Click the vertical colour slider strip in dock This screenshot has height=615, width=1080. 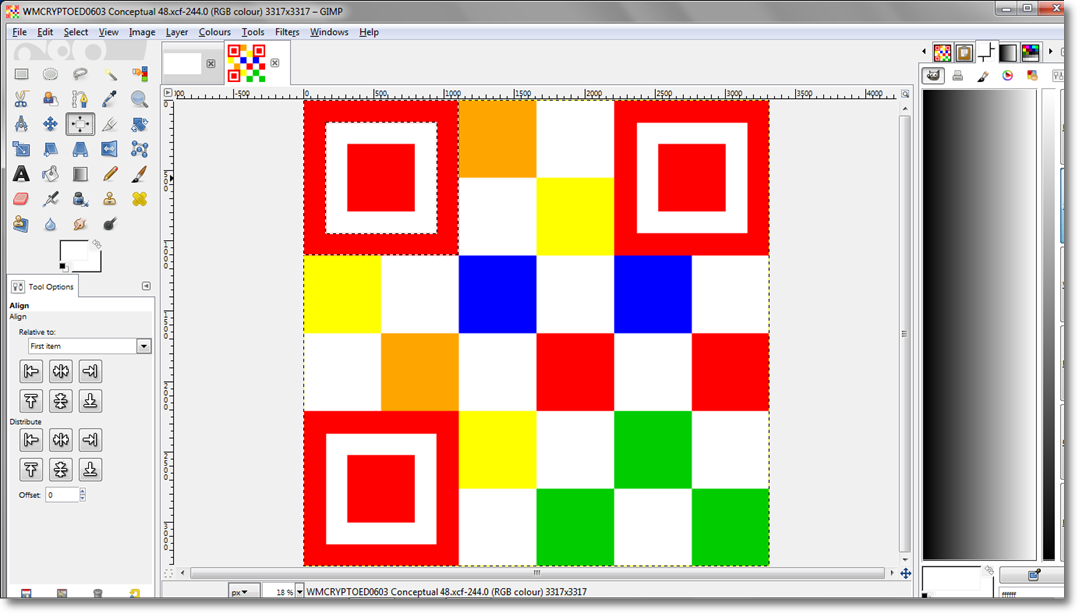(x=1049, y=324)
